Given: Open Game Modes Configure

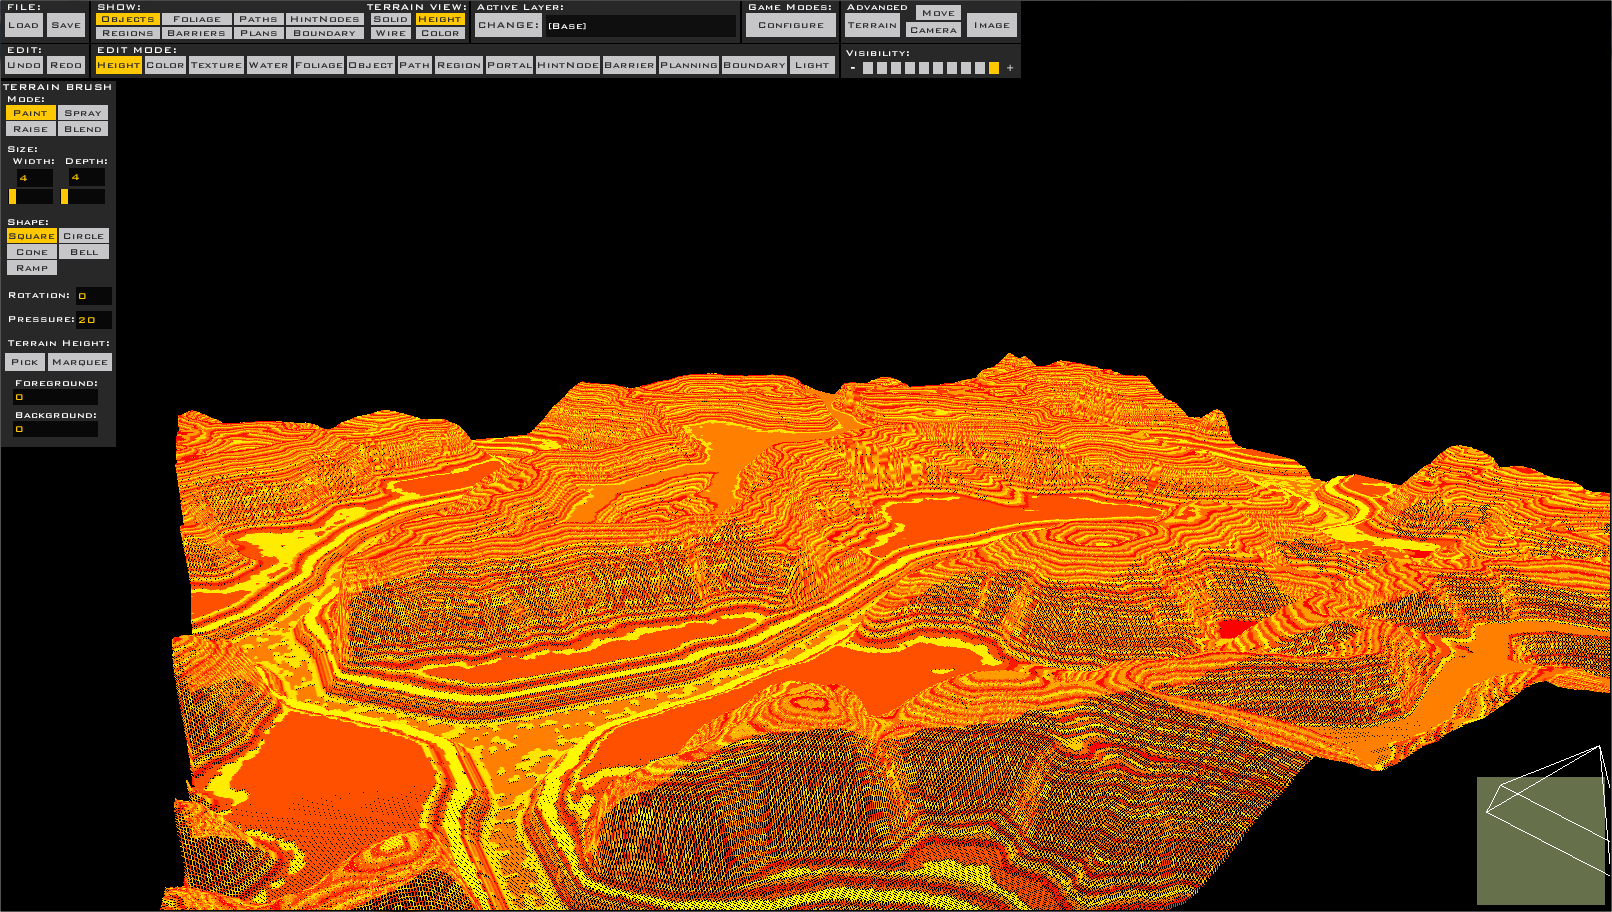Looking at the screenshot, I should click(x=791, y=25).
